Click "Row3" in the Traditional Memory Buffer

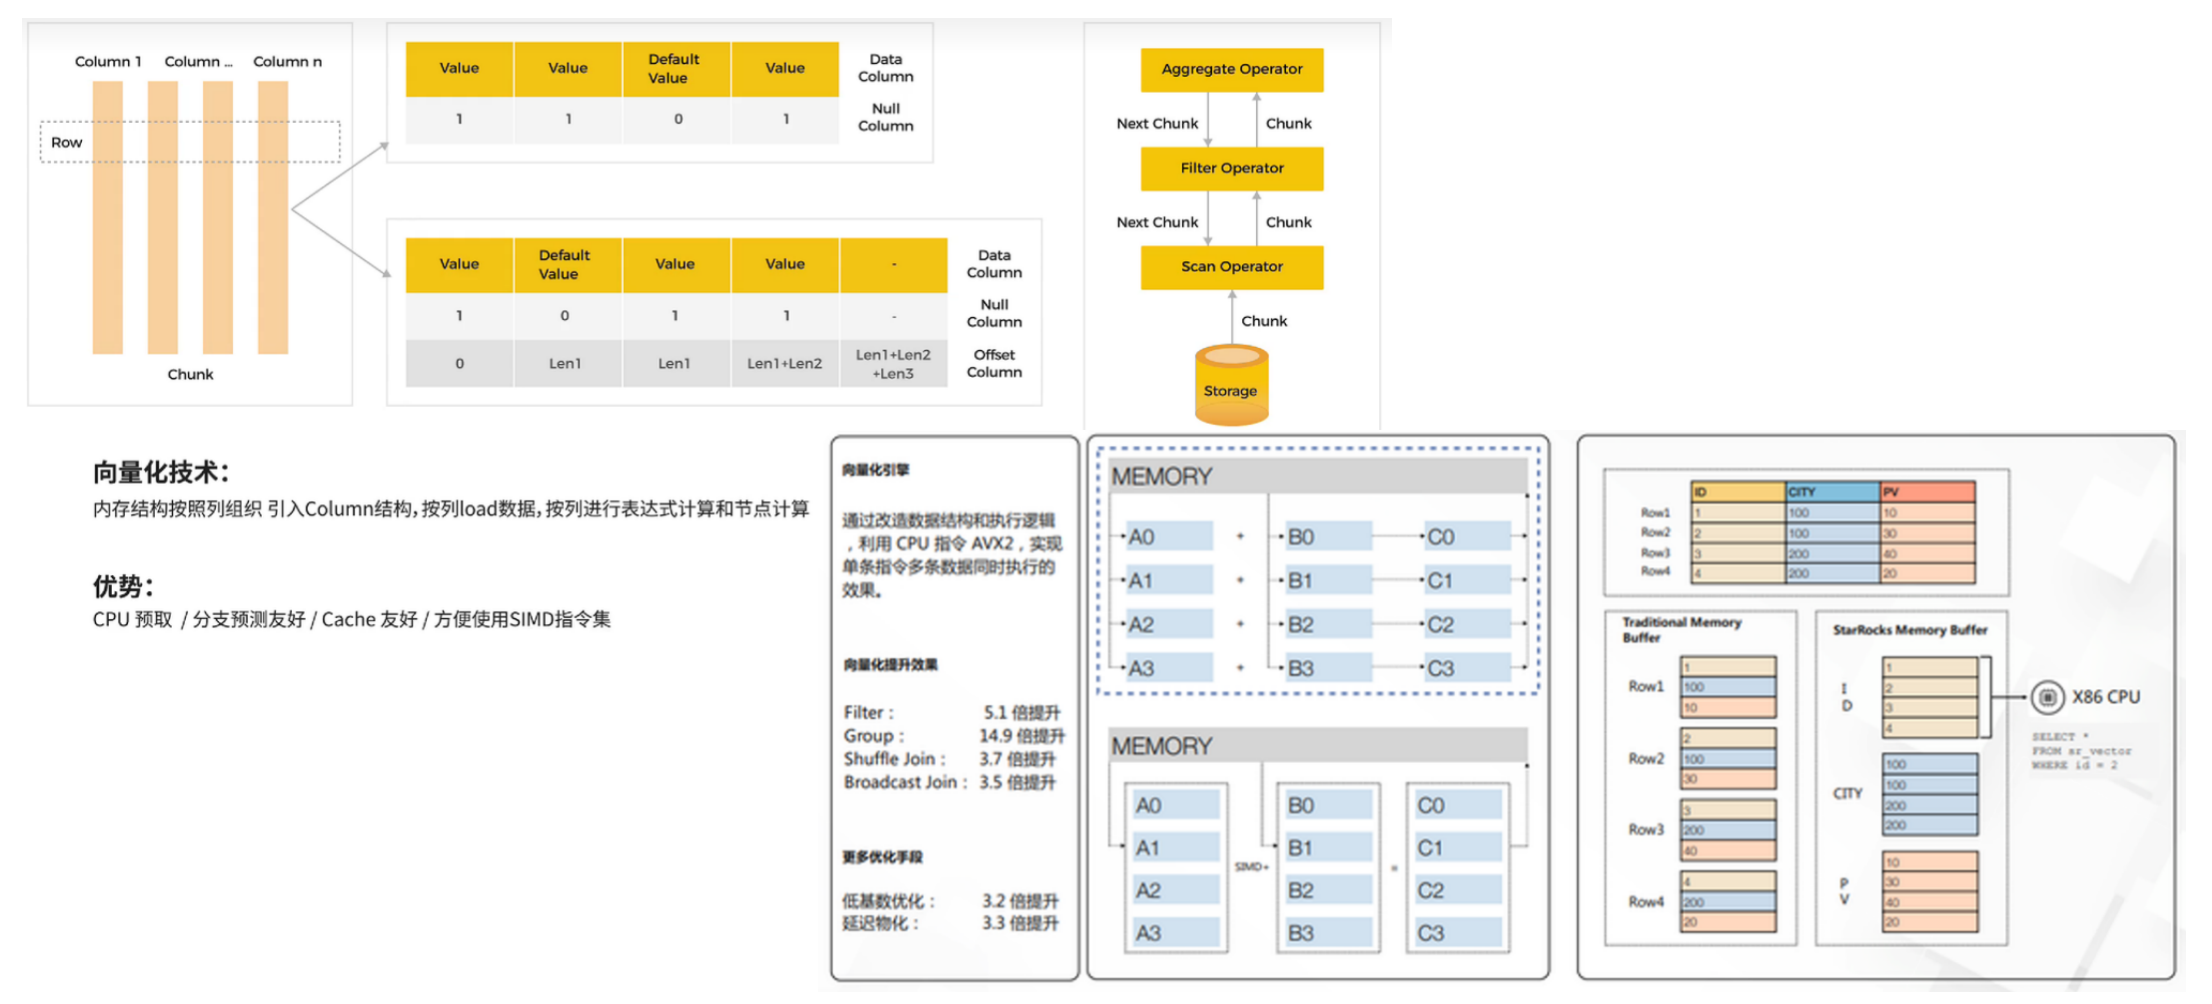(1646, 830)
